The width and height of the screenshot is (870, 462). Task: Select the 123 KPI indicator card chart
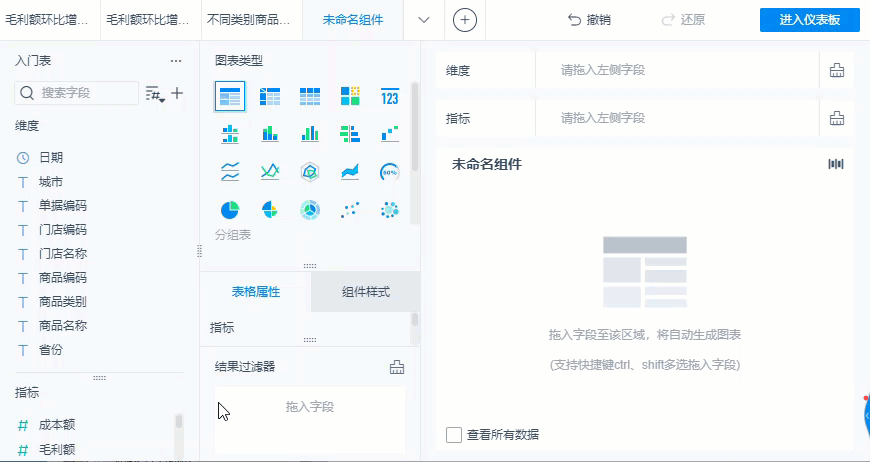coord(390,97)
